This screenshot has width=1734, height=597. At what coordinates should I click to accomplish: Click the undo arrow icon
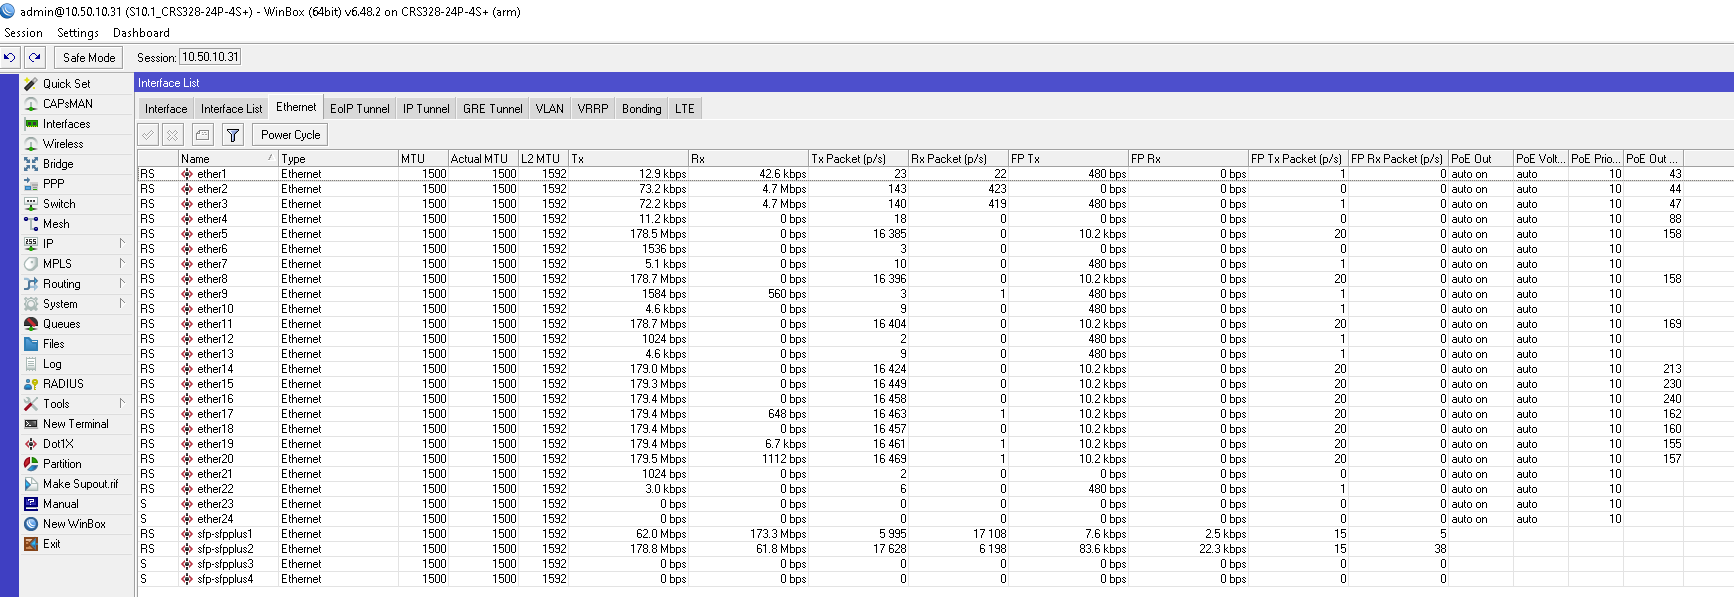[x=10, y=58]
